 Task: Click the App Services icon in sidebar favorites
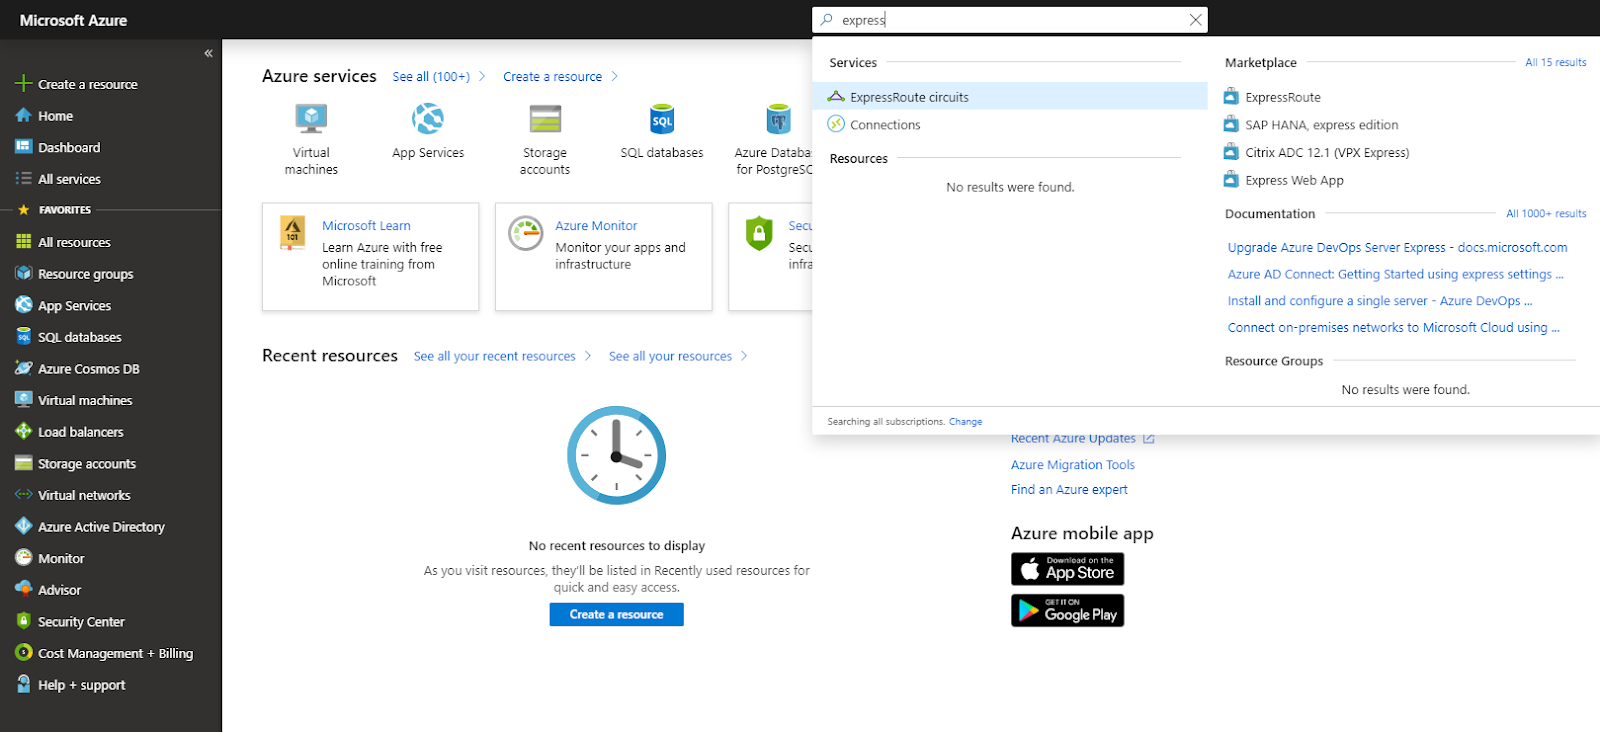coord(24,305)
